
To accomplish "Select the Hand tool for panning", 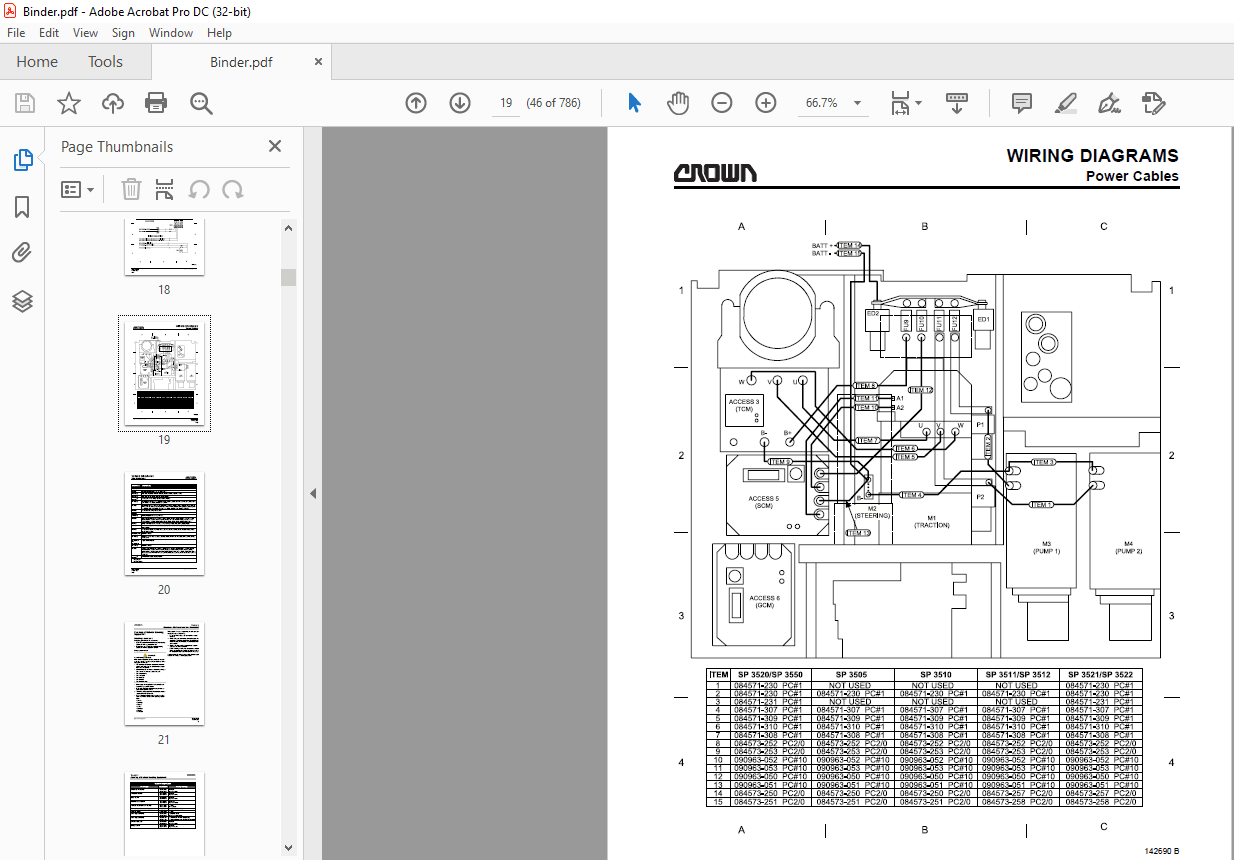I will [678, 102].
